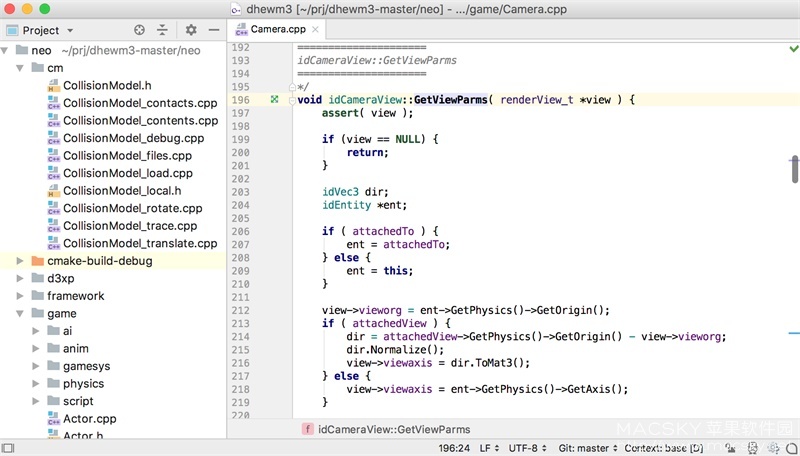800x456 pixels.
Task: Open the UTF-8 encoding selector
Action: coord(527,448)
